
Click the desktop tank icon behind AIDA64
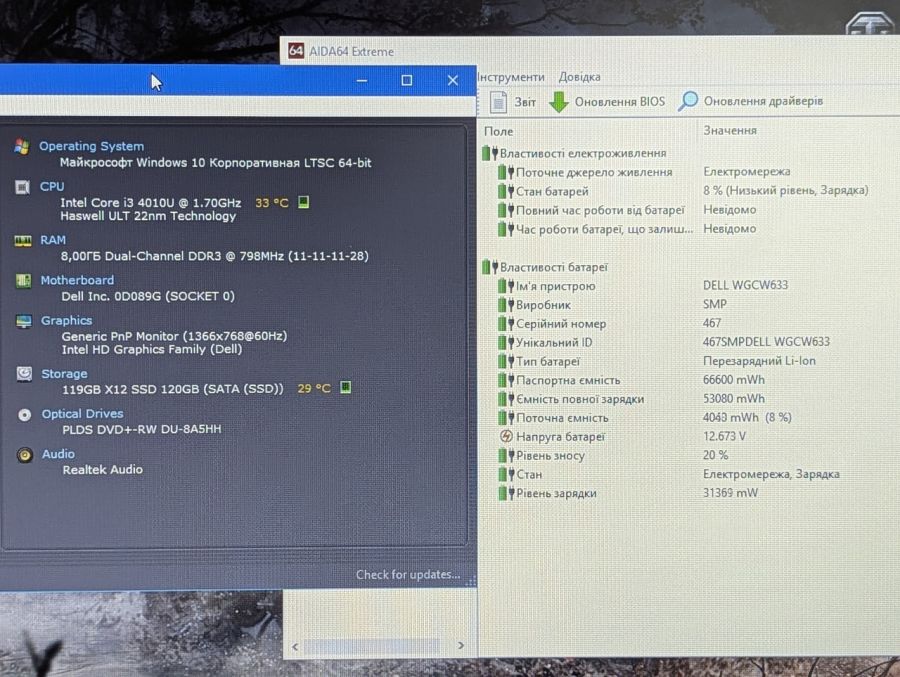pos(869,24)
